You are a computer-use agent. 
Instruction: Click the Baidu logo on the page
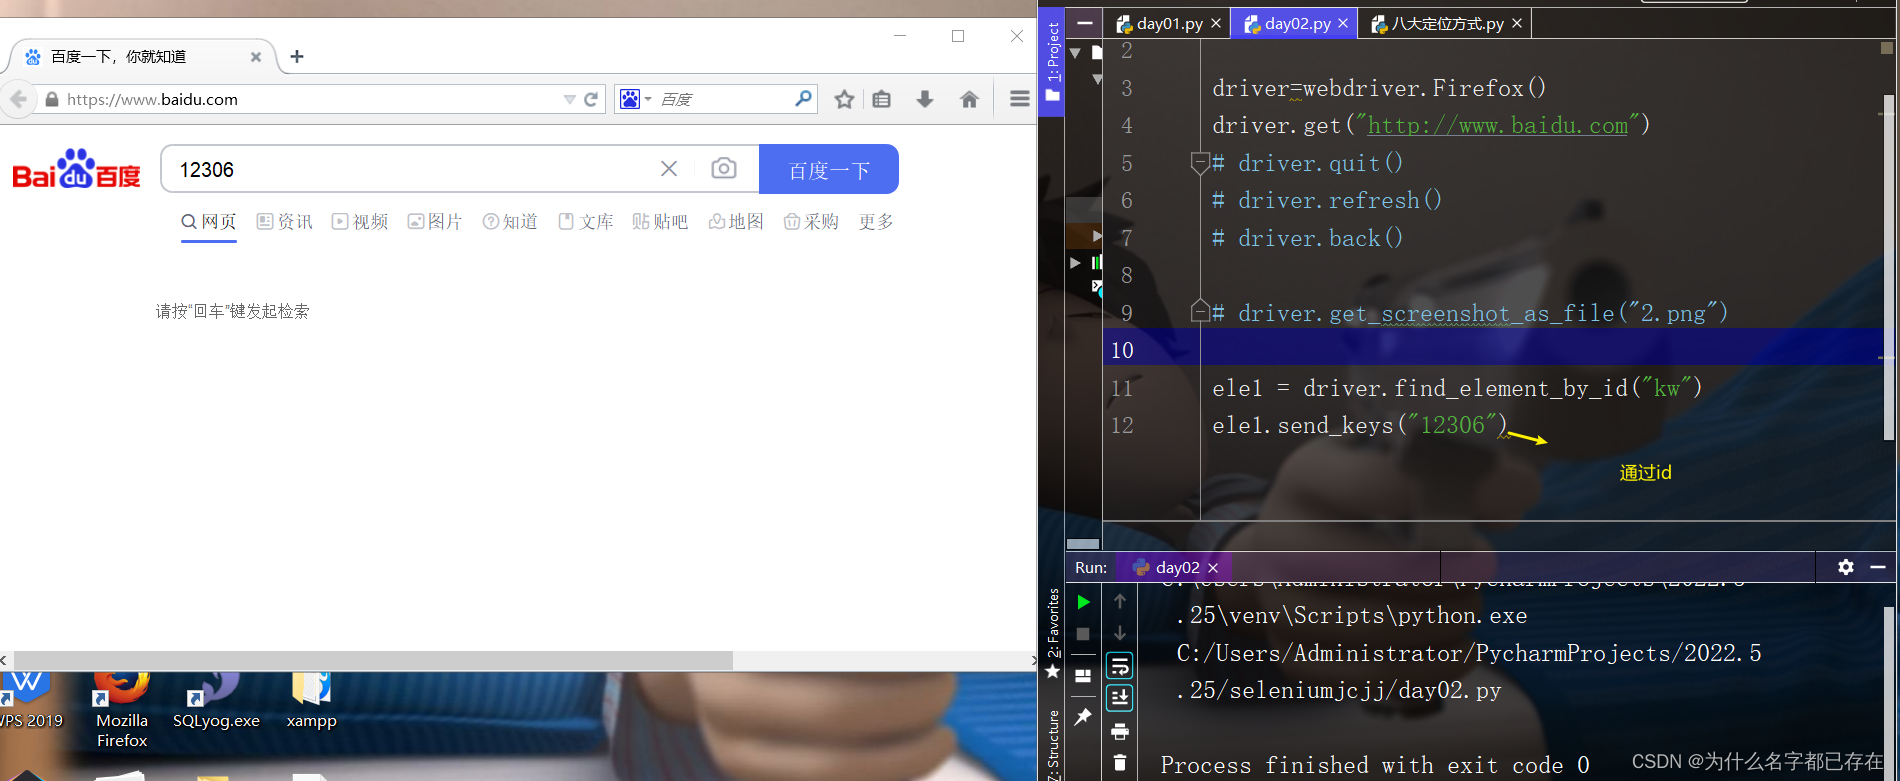pyautogui.click(x=76, y=169)
